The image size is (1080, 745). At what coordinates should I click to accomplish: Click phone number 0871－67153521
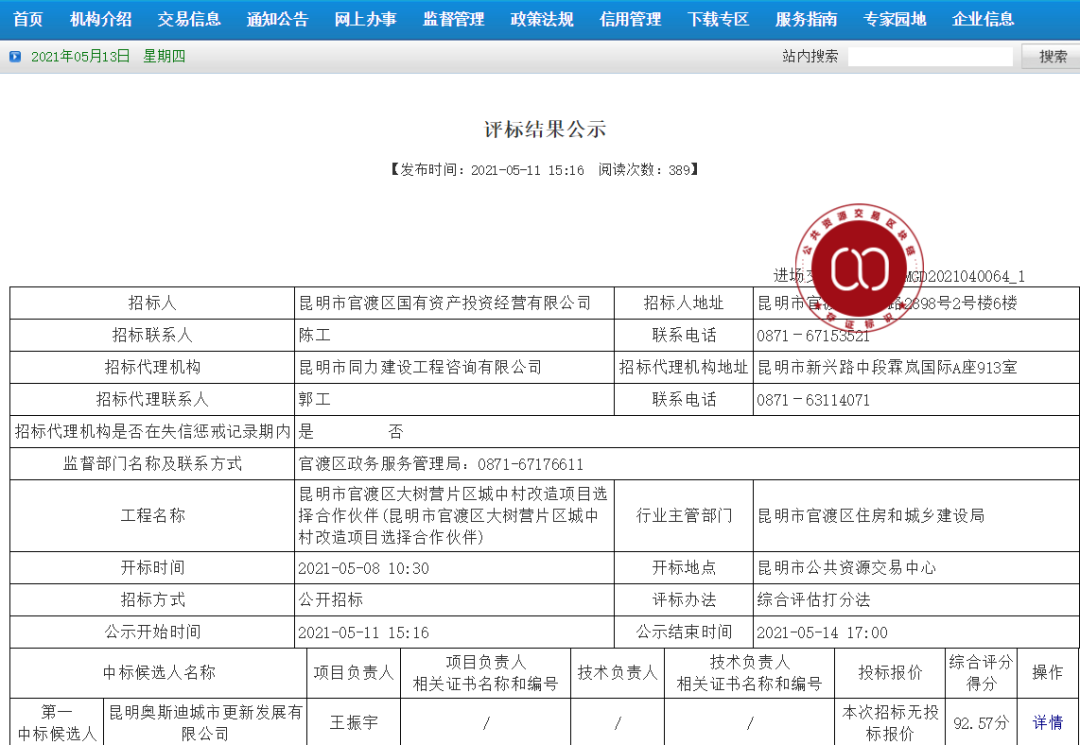[x=813, y=336]
